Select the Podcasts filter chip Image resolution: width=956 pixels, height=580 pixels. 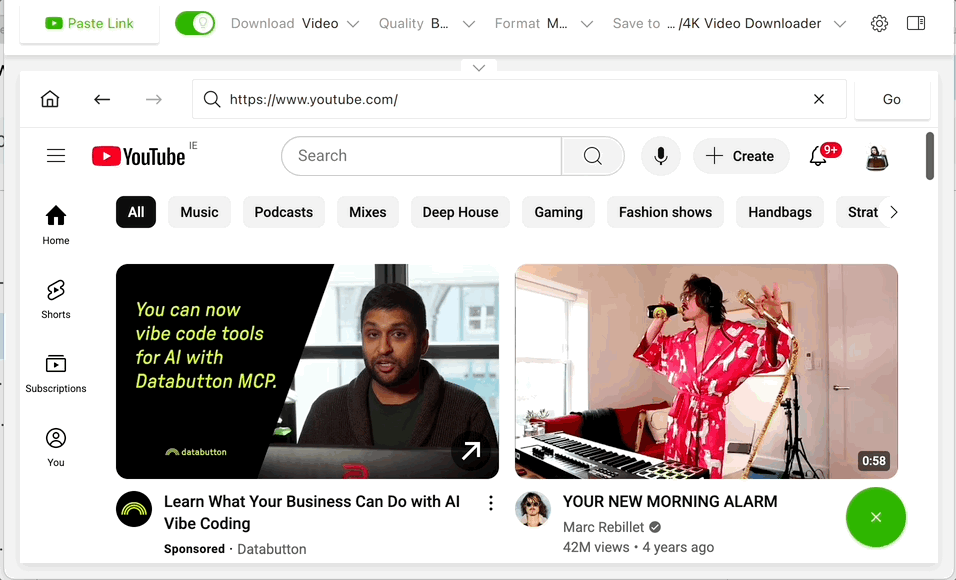pyautogui.click(x=284, y=212)
